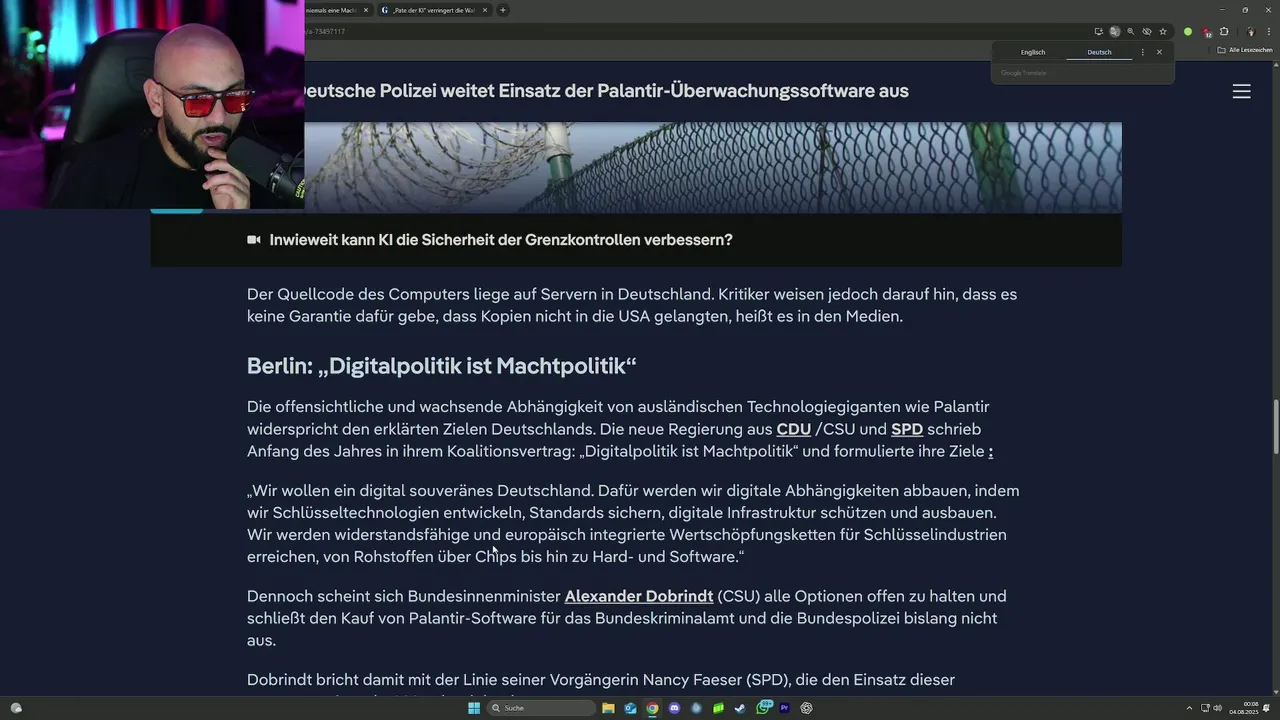Open ChatGPT app from taskbar
Image resolution: width=1280 pixels, height=720 pixels.
click(806, 708)
